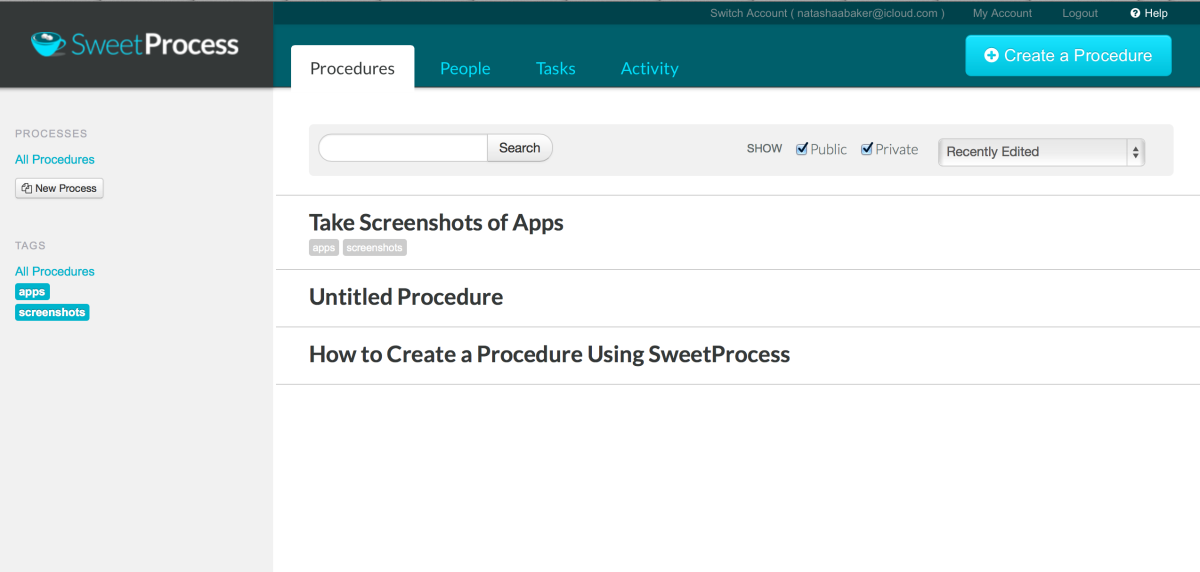Click the procedure search input field

coord(403,148)
